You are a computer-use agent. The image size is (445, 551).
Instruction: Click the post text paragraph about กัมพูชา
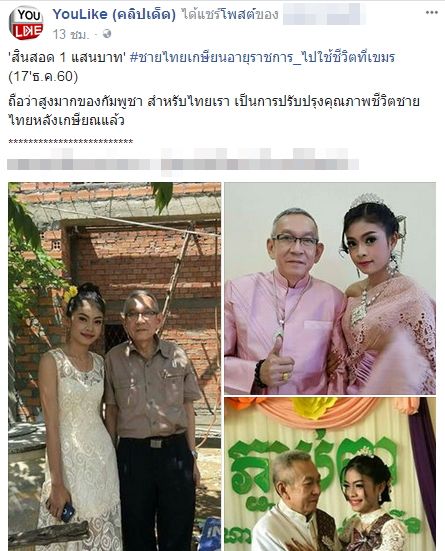pos(214,111)
